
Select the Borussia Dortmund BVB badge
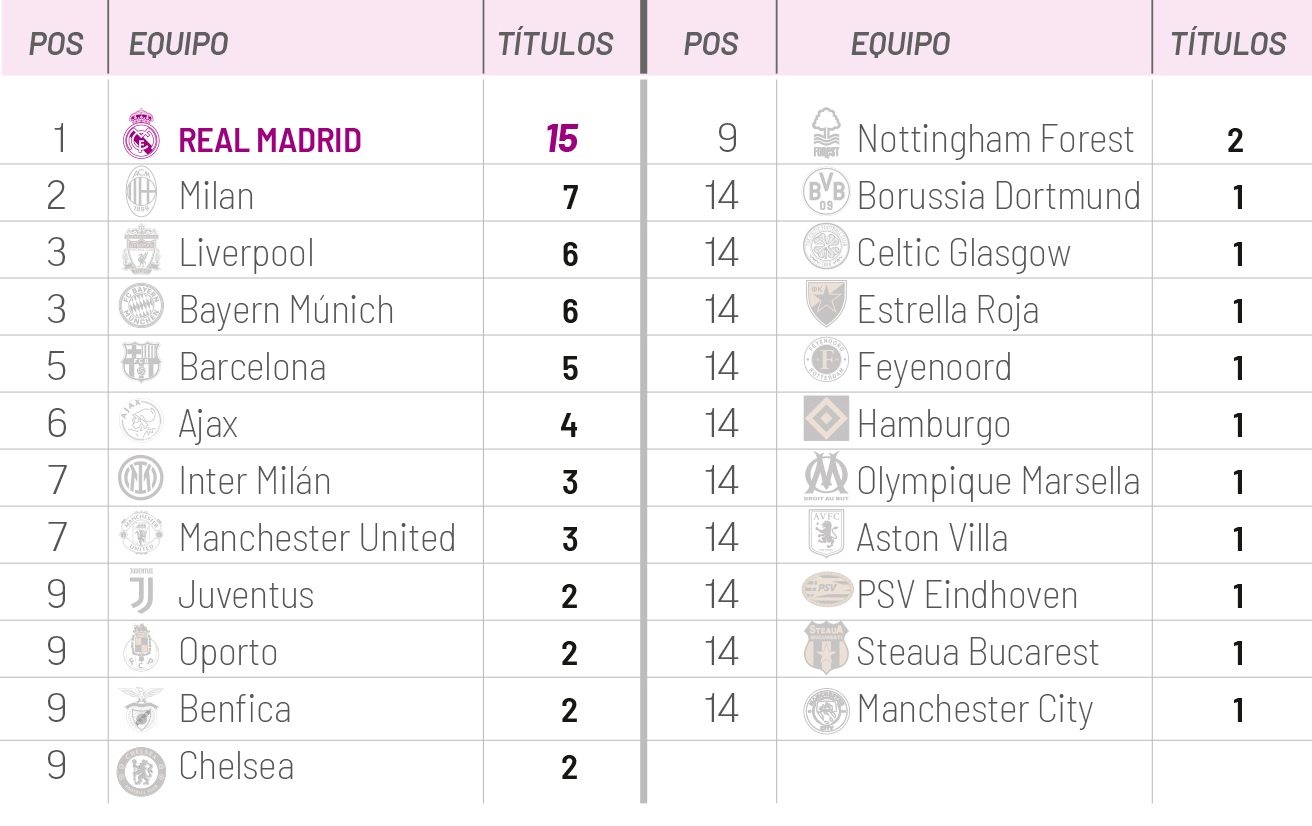click(826, 192)
